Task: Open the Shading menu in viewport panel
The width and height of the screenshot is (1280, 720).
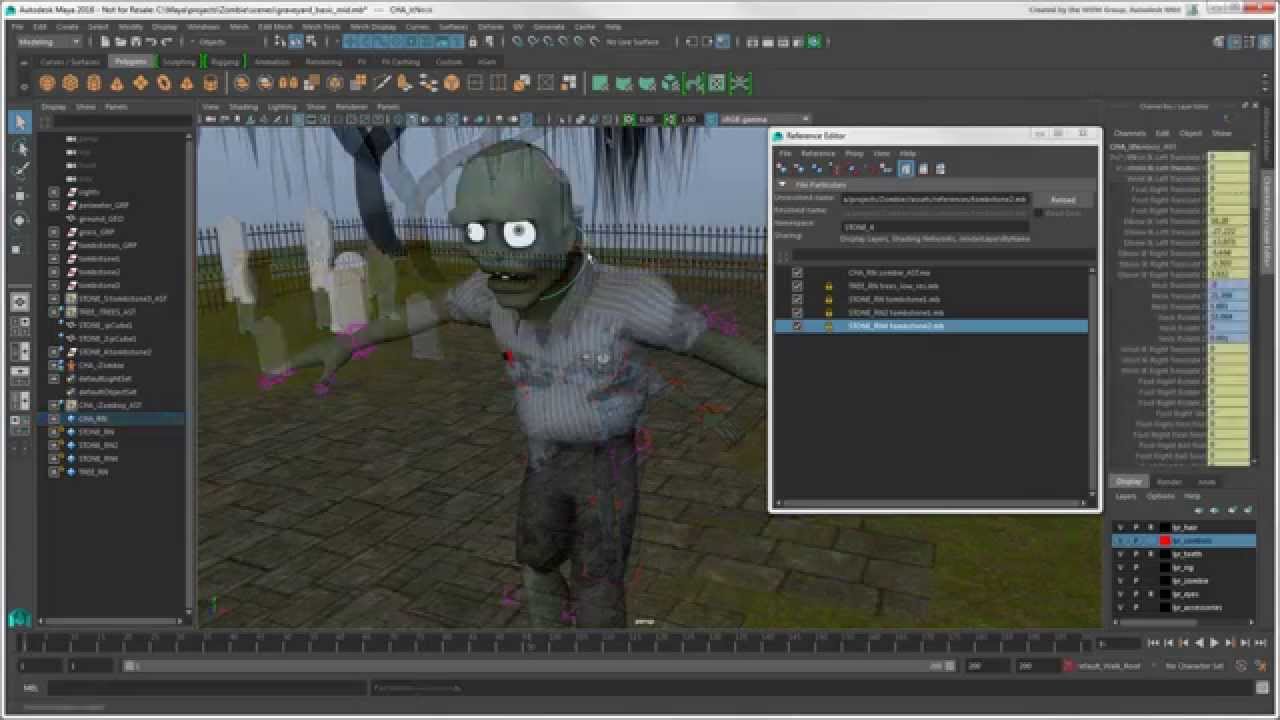Action: (243, 106)
